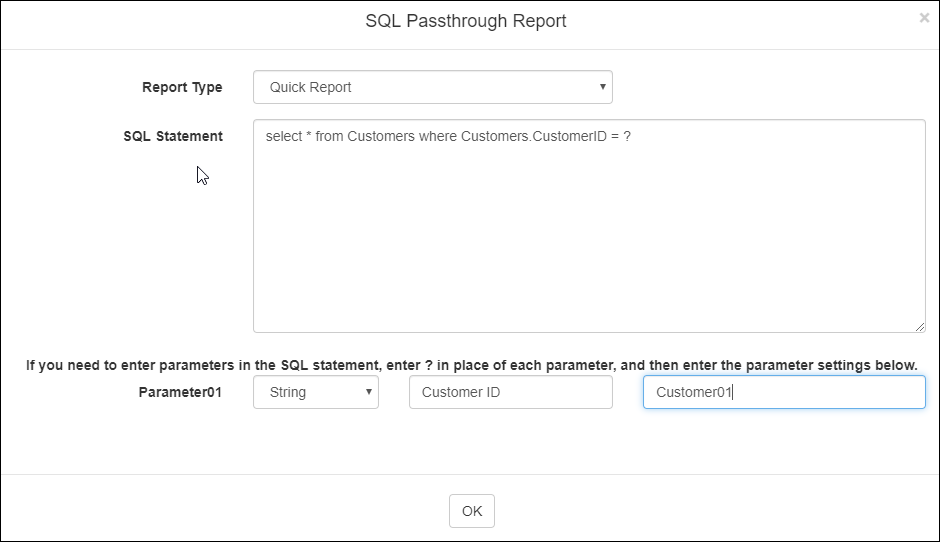Click blank area inside SQL Statement box
The height and width of the screenshot is (542, 940).
click(588, 240)
